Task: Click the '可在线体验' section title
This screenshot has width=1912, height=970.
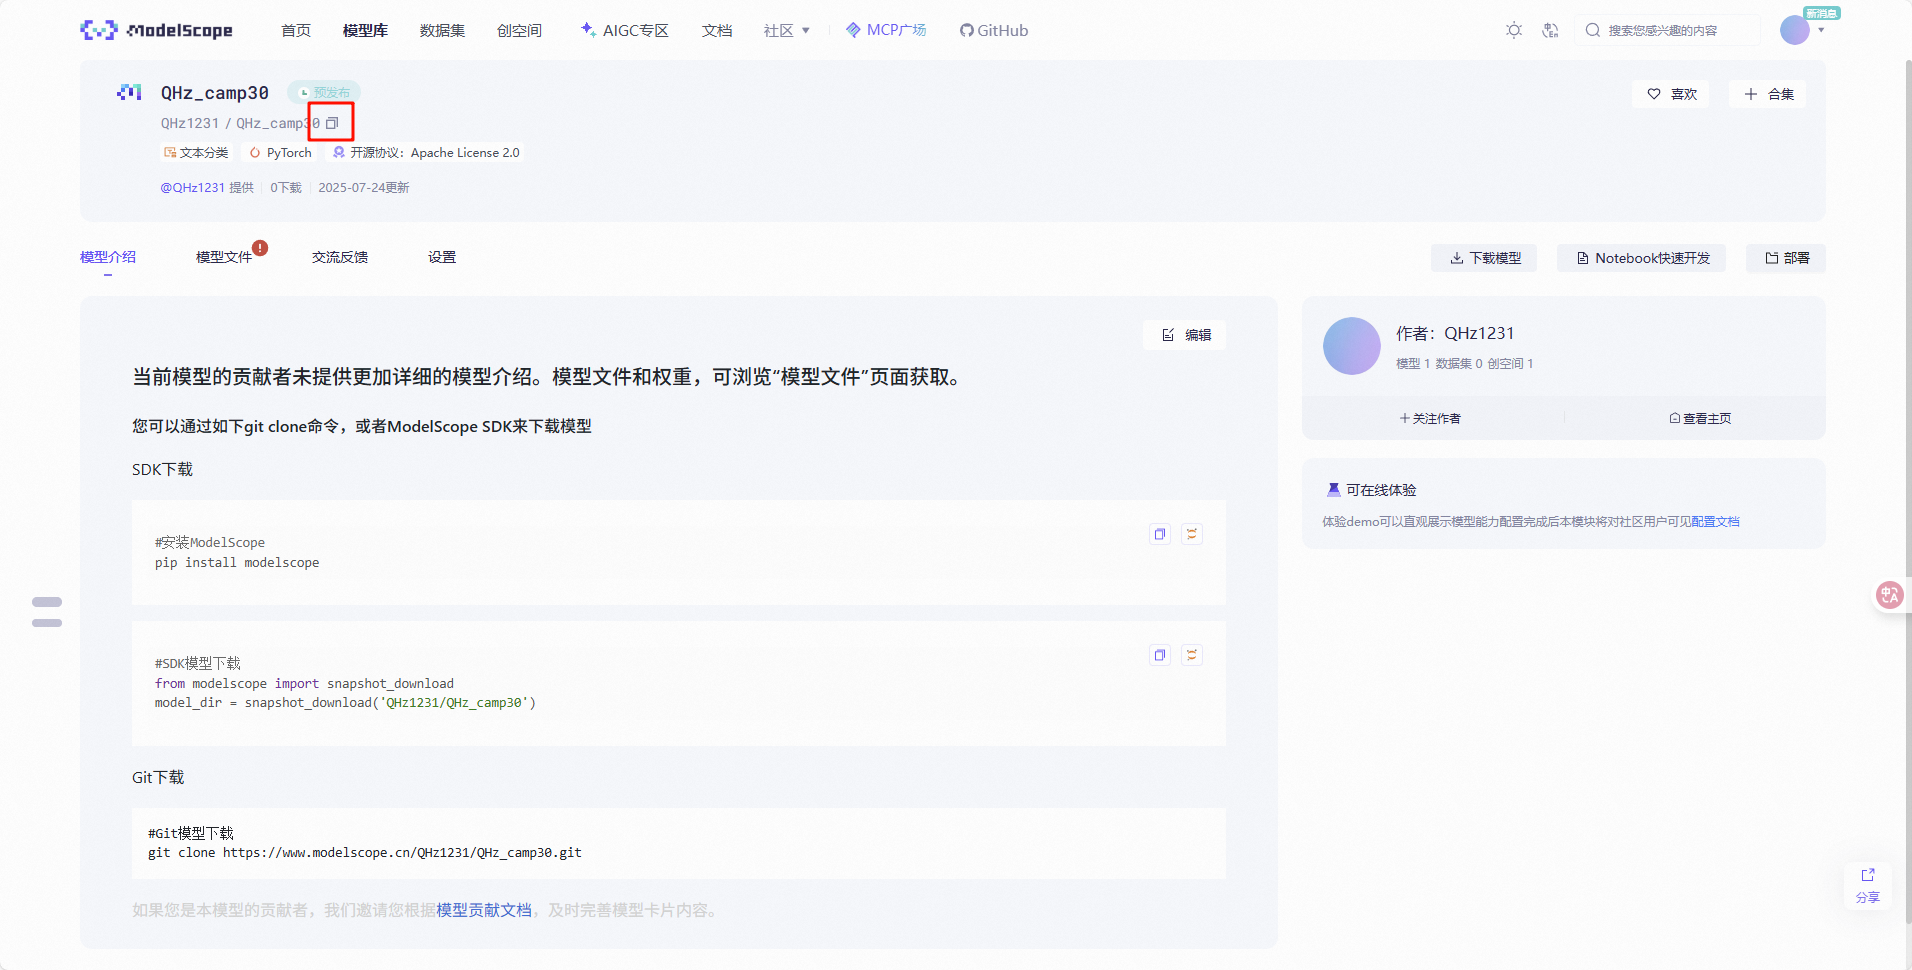Action: pos(1381,490)
